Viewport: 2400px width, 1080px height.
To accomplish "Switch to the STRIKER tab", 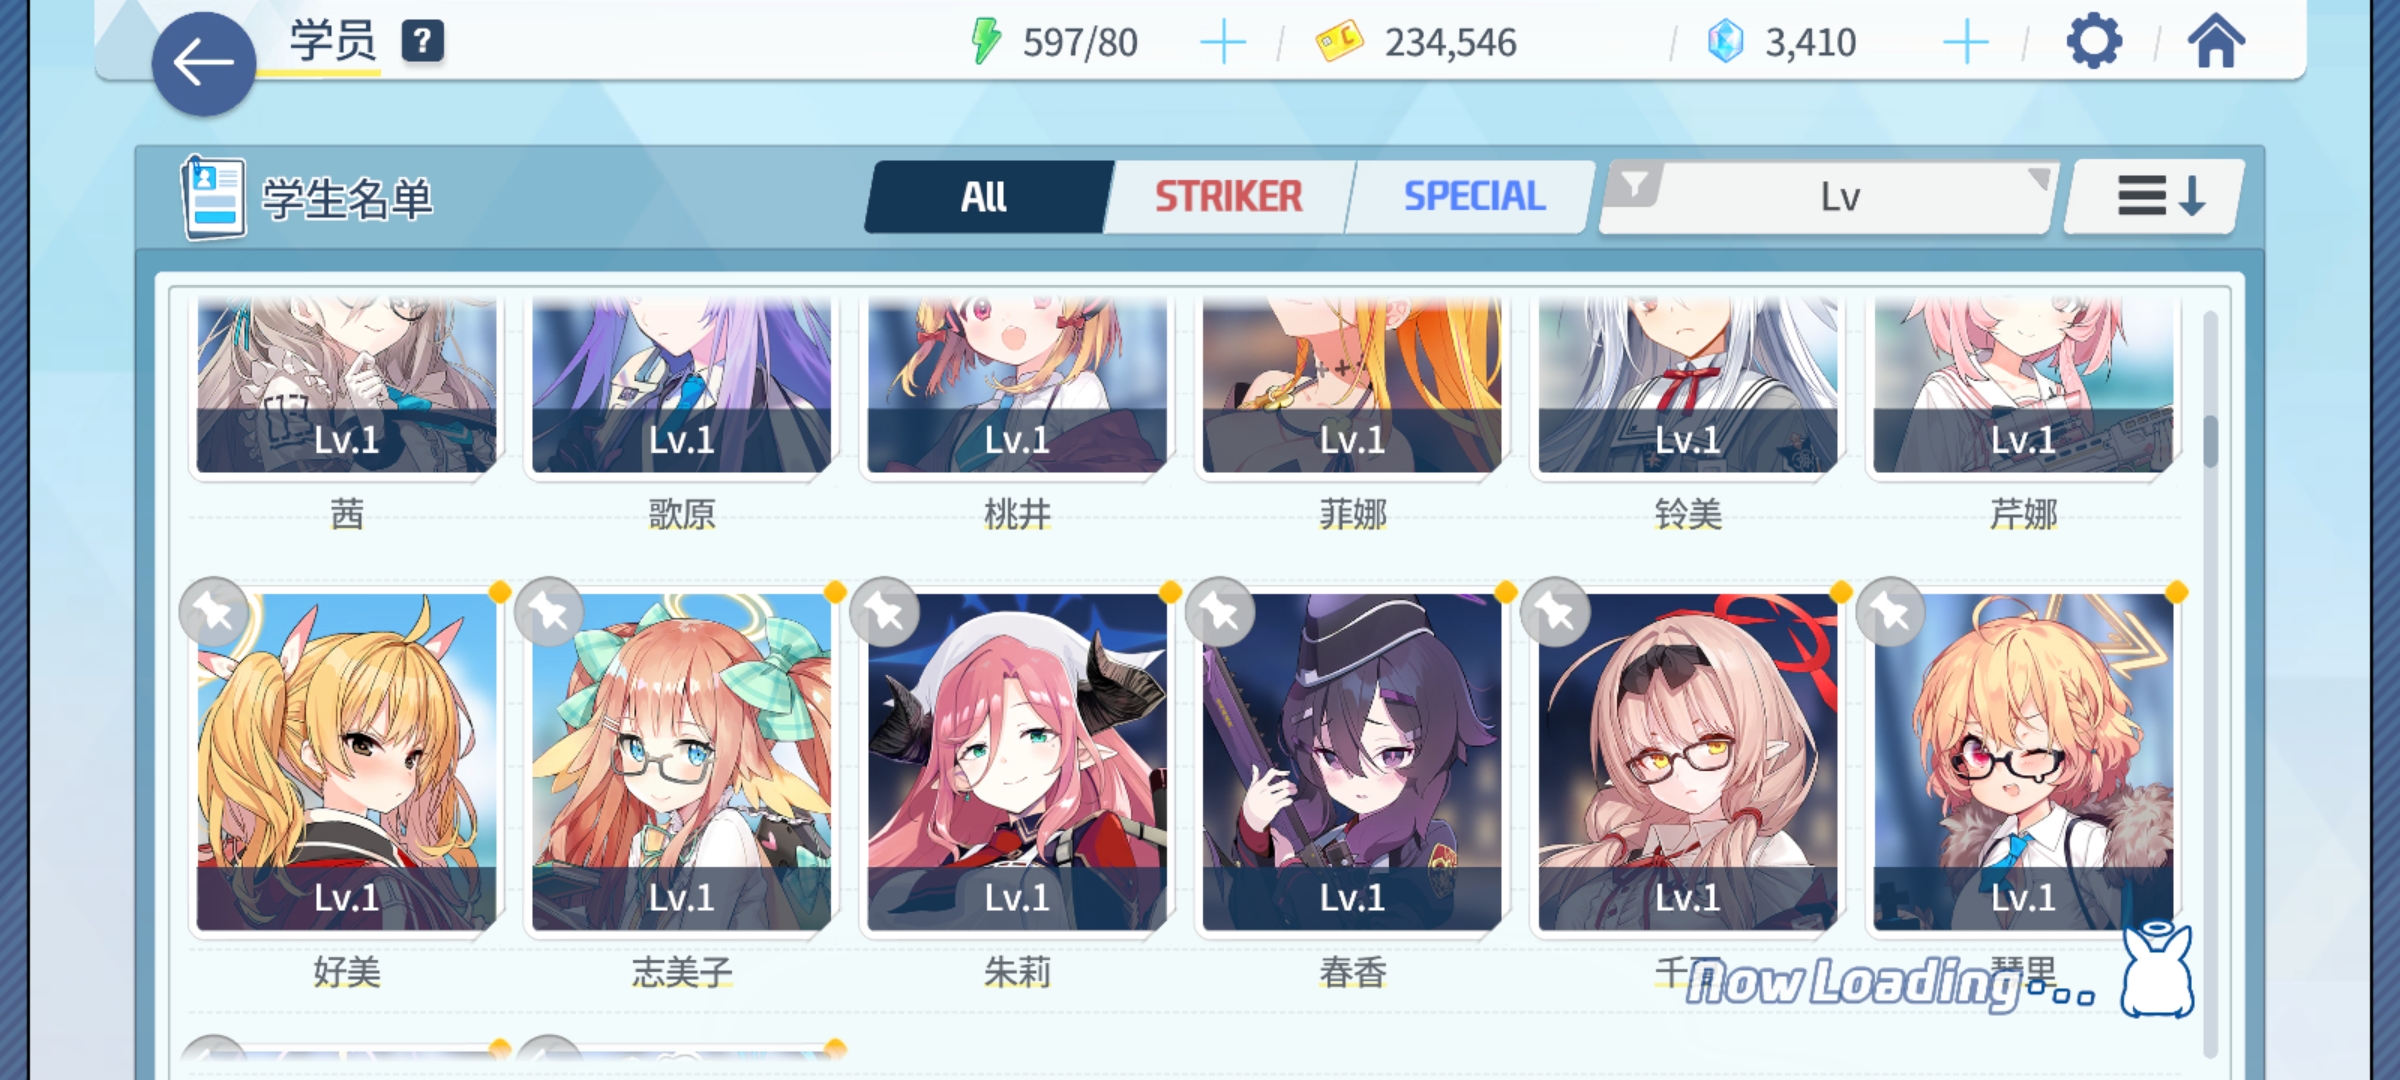I will 1229,197.
